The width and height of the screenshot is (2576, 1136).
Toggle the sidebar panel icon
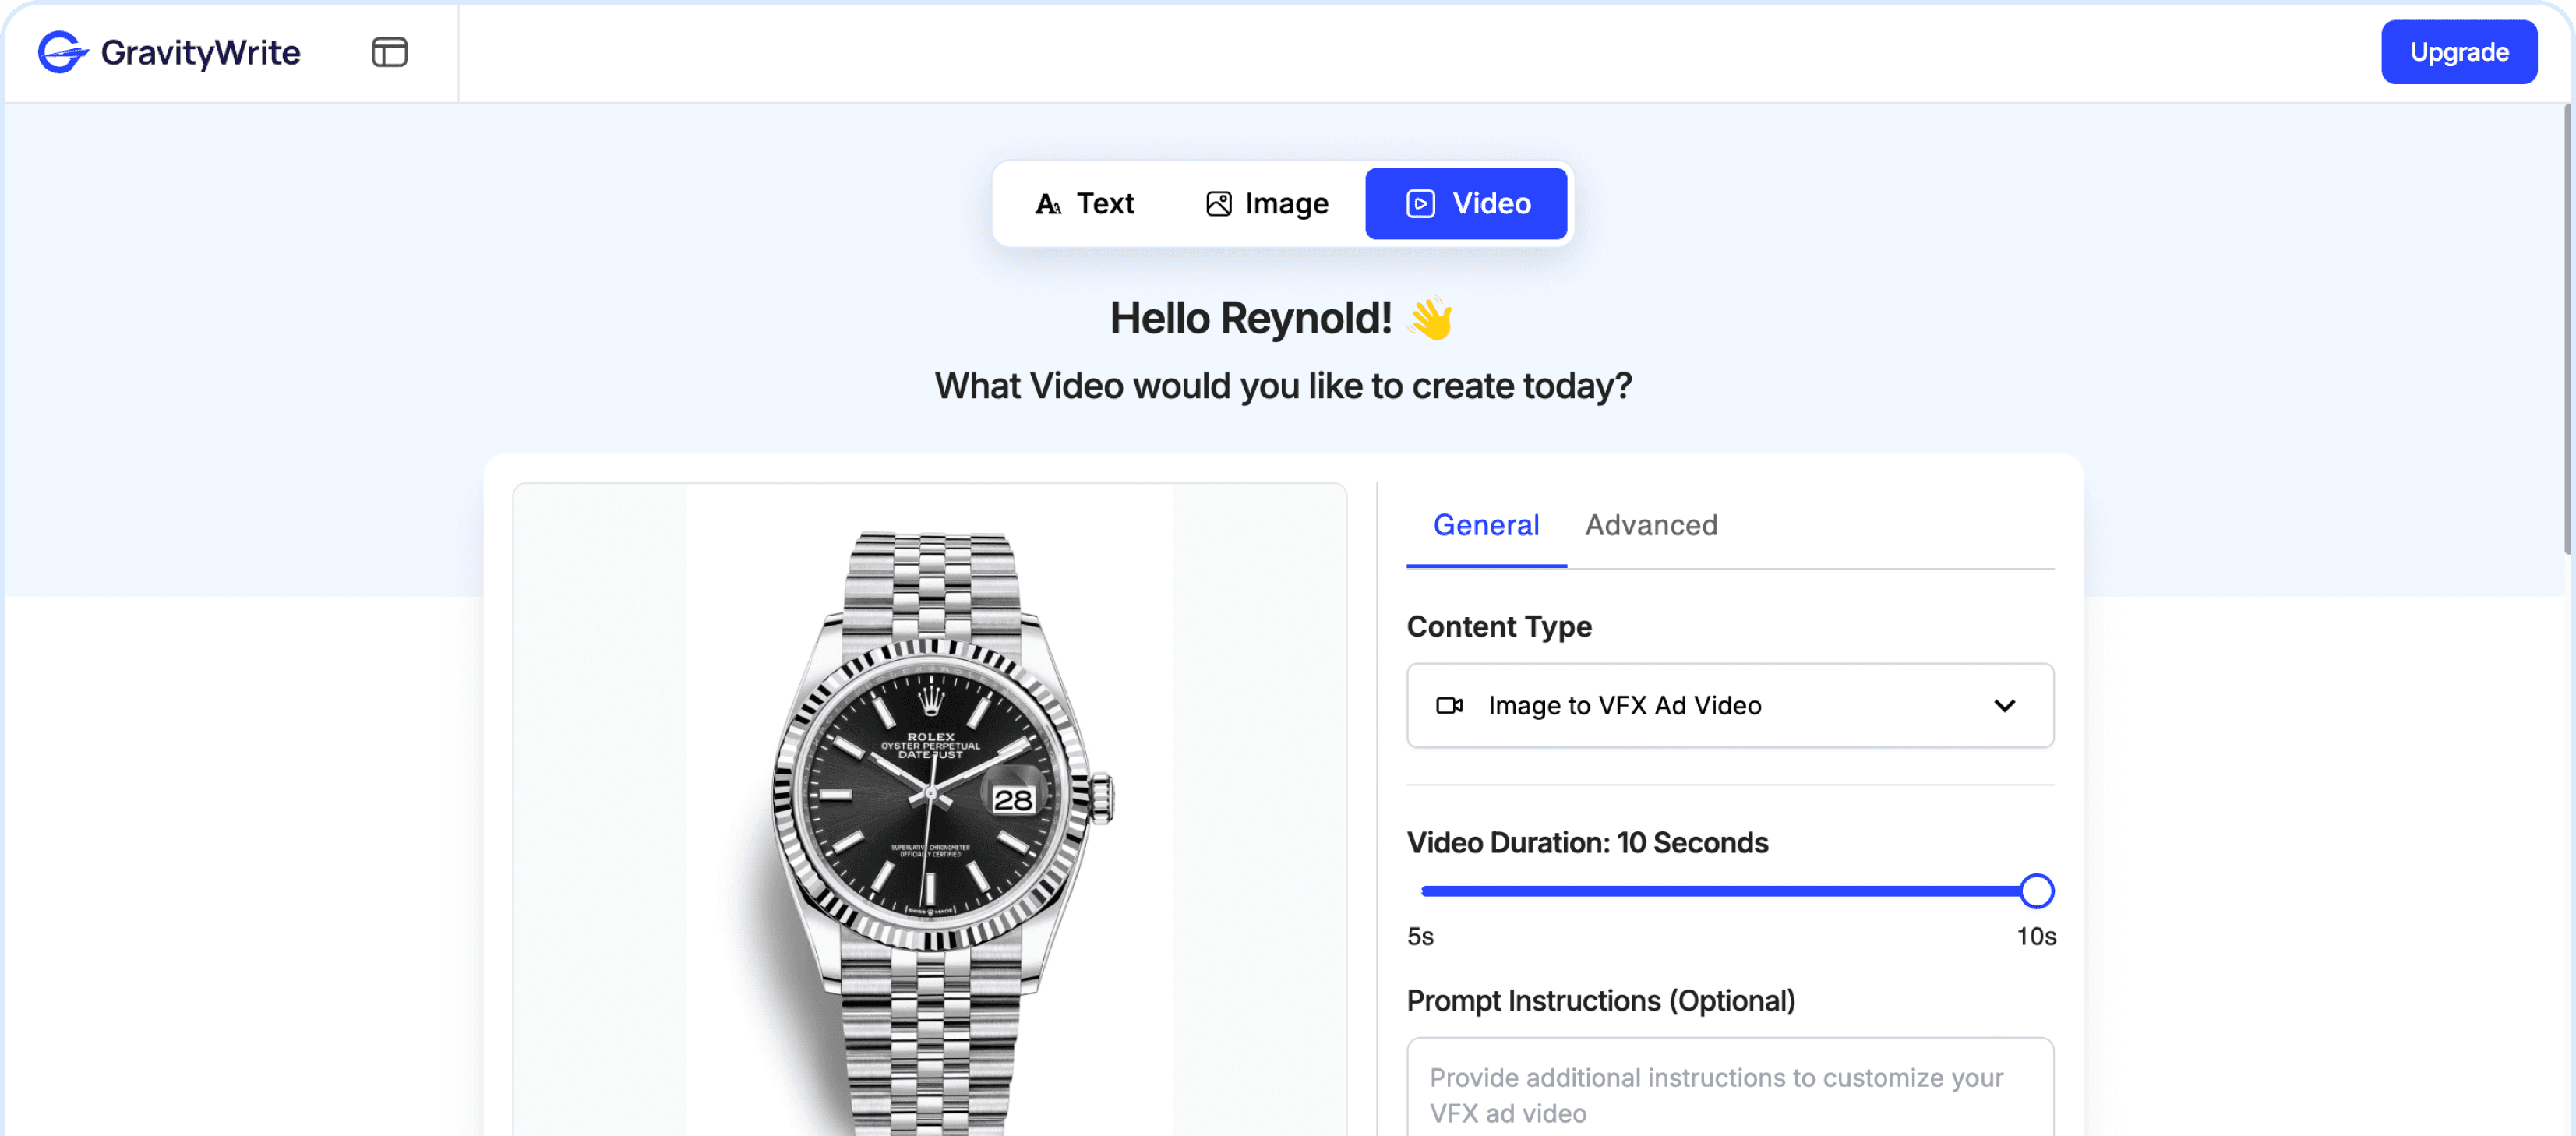coord(389,52)
